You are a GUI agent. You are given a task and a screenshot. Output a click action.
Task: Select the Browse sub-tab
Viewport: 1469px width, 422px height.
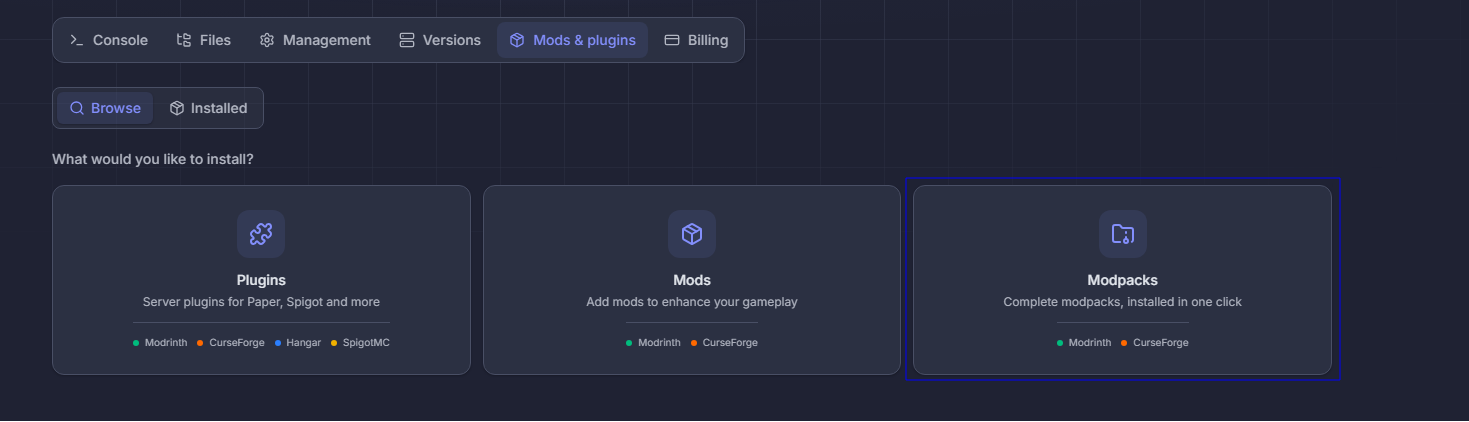tap(105, 108)
